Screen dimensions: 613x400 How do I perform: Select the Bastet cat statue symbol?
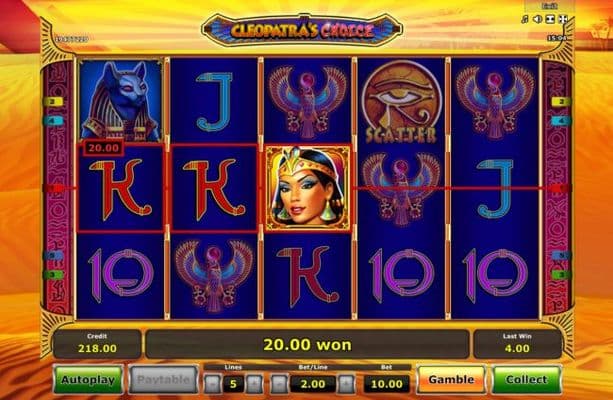[x=120, y=100]
